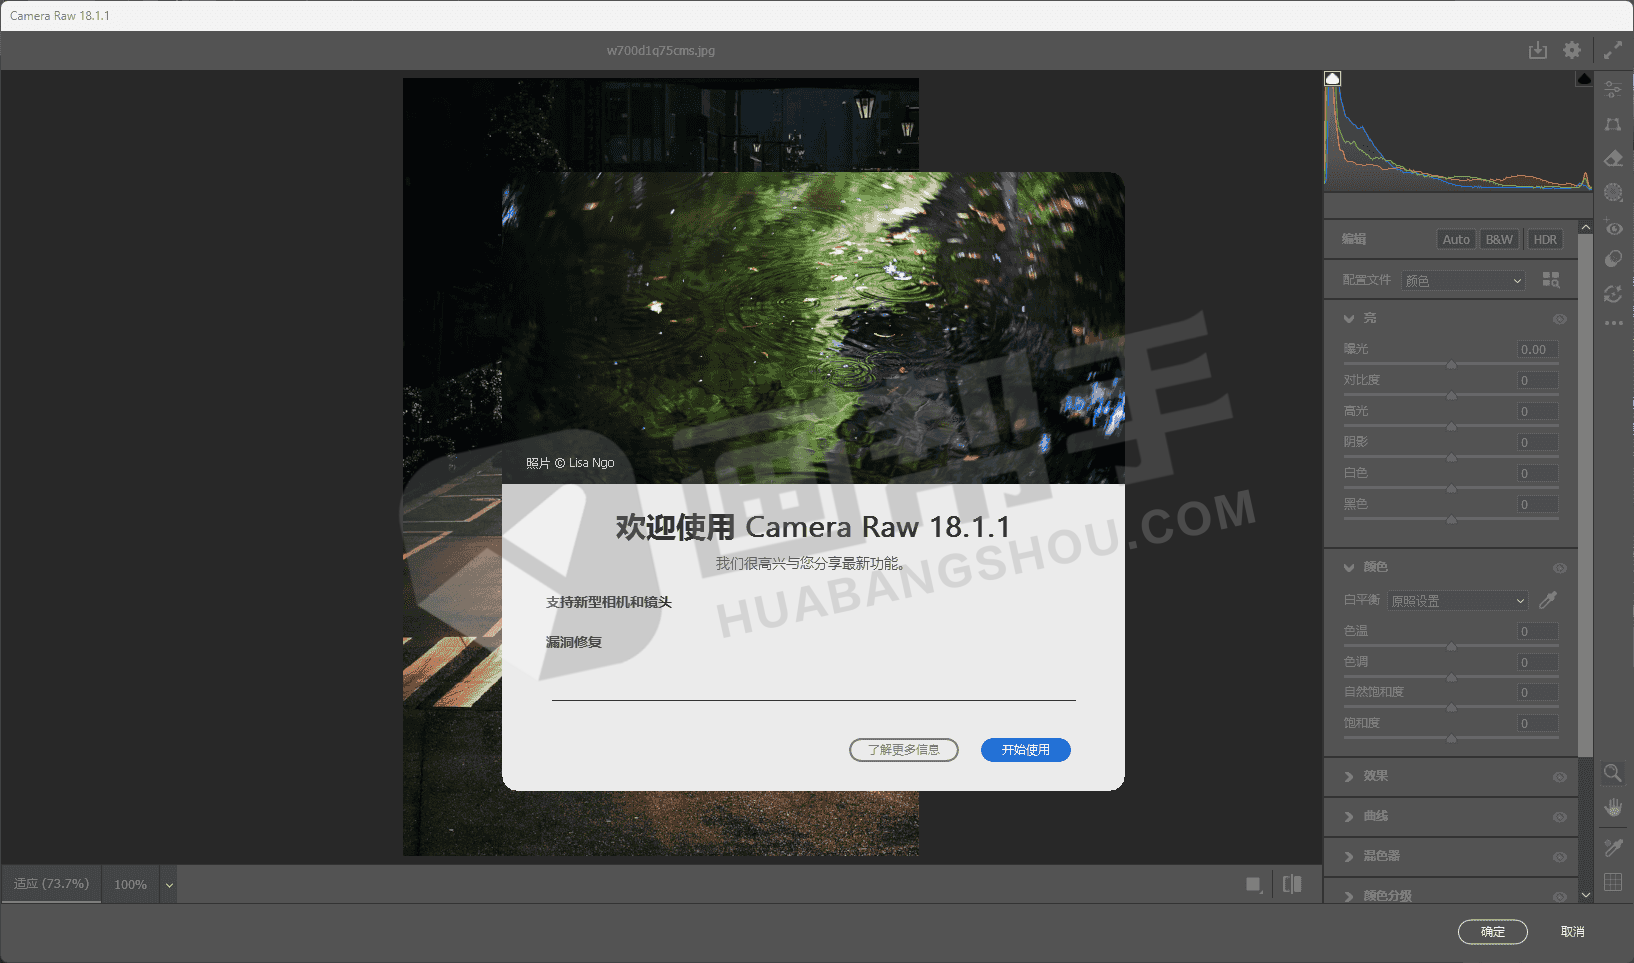Click the blue 开始使用 button
The width and height of the screenshot is (1634, 963).
click(x=1025, y=750)
